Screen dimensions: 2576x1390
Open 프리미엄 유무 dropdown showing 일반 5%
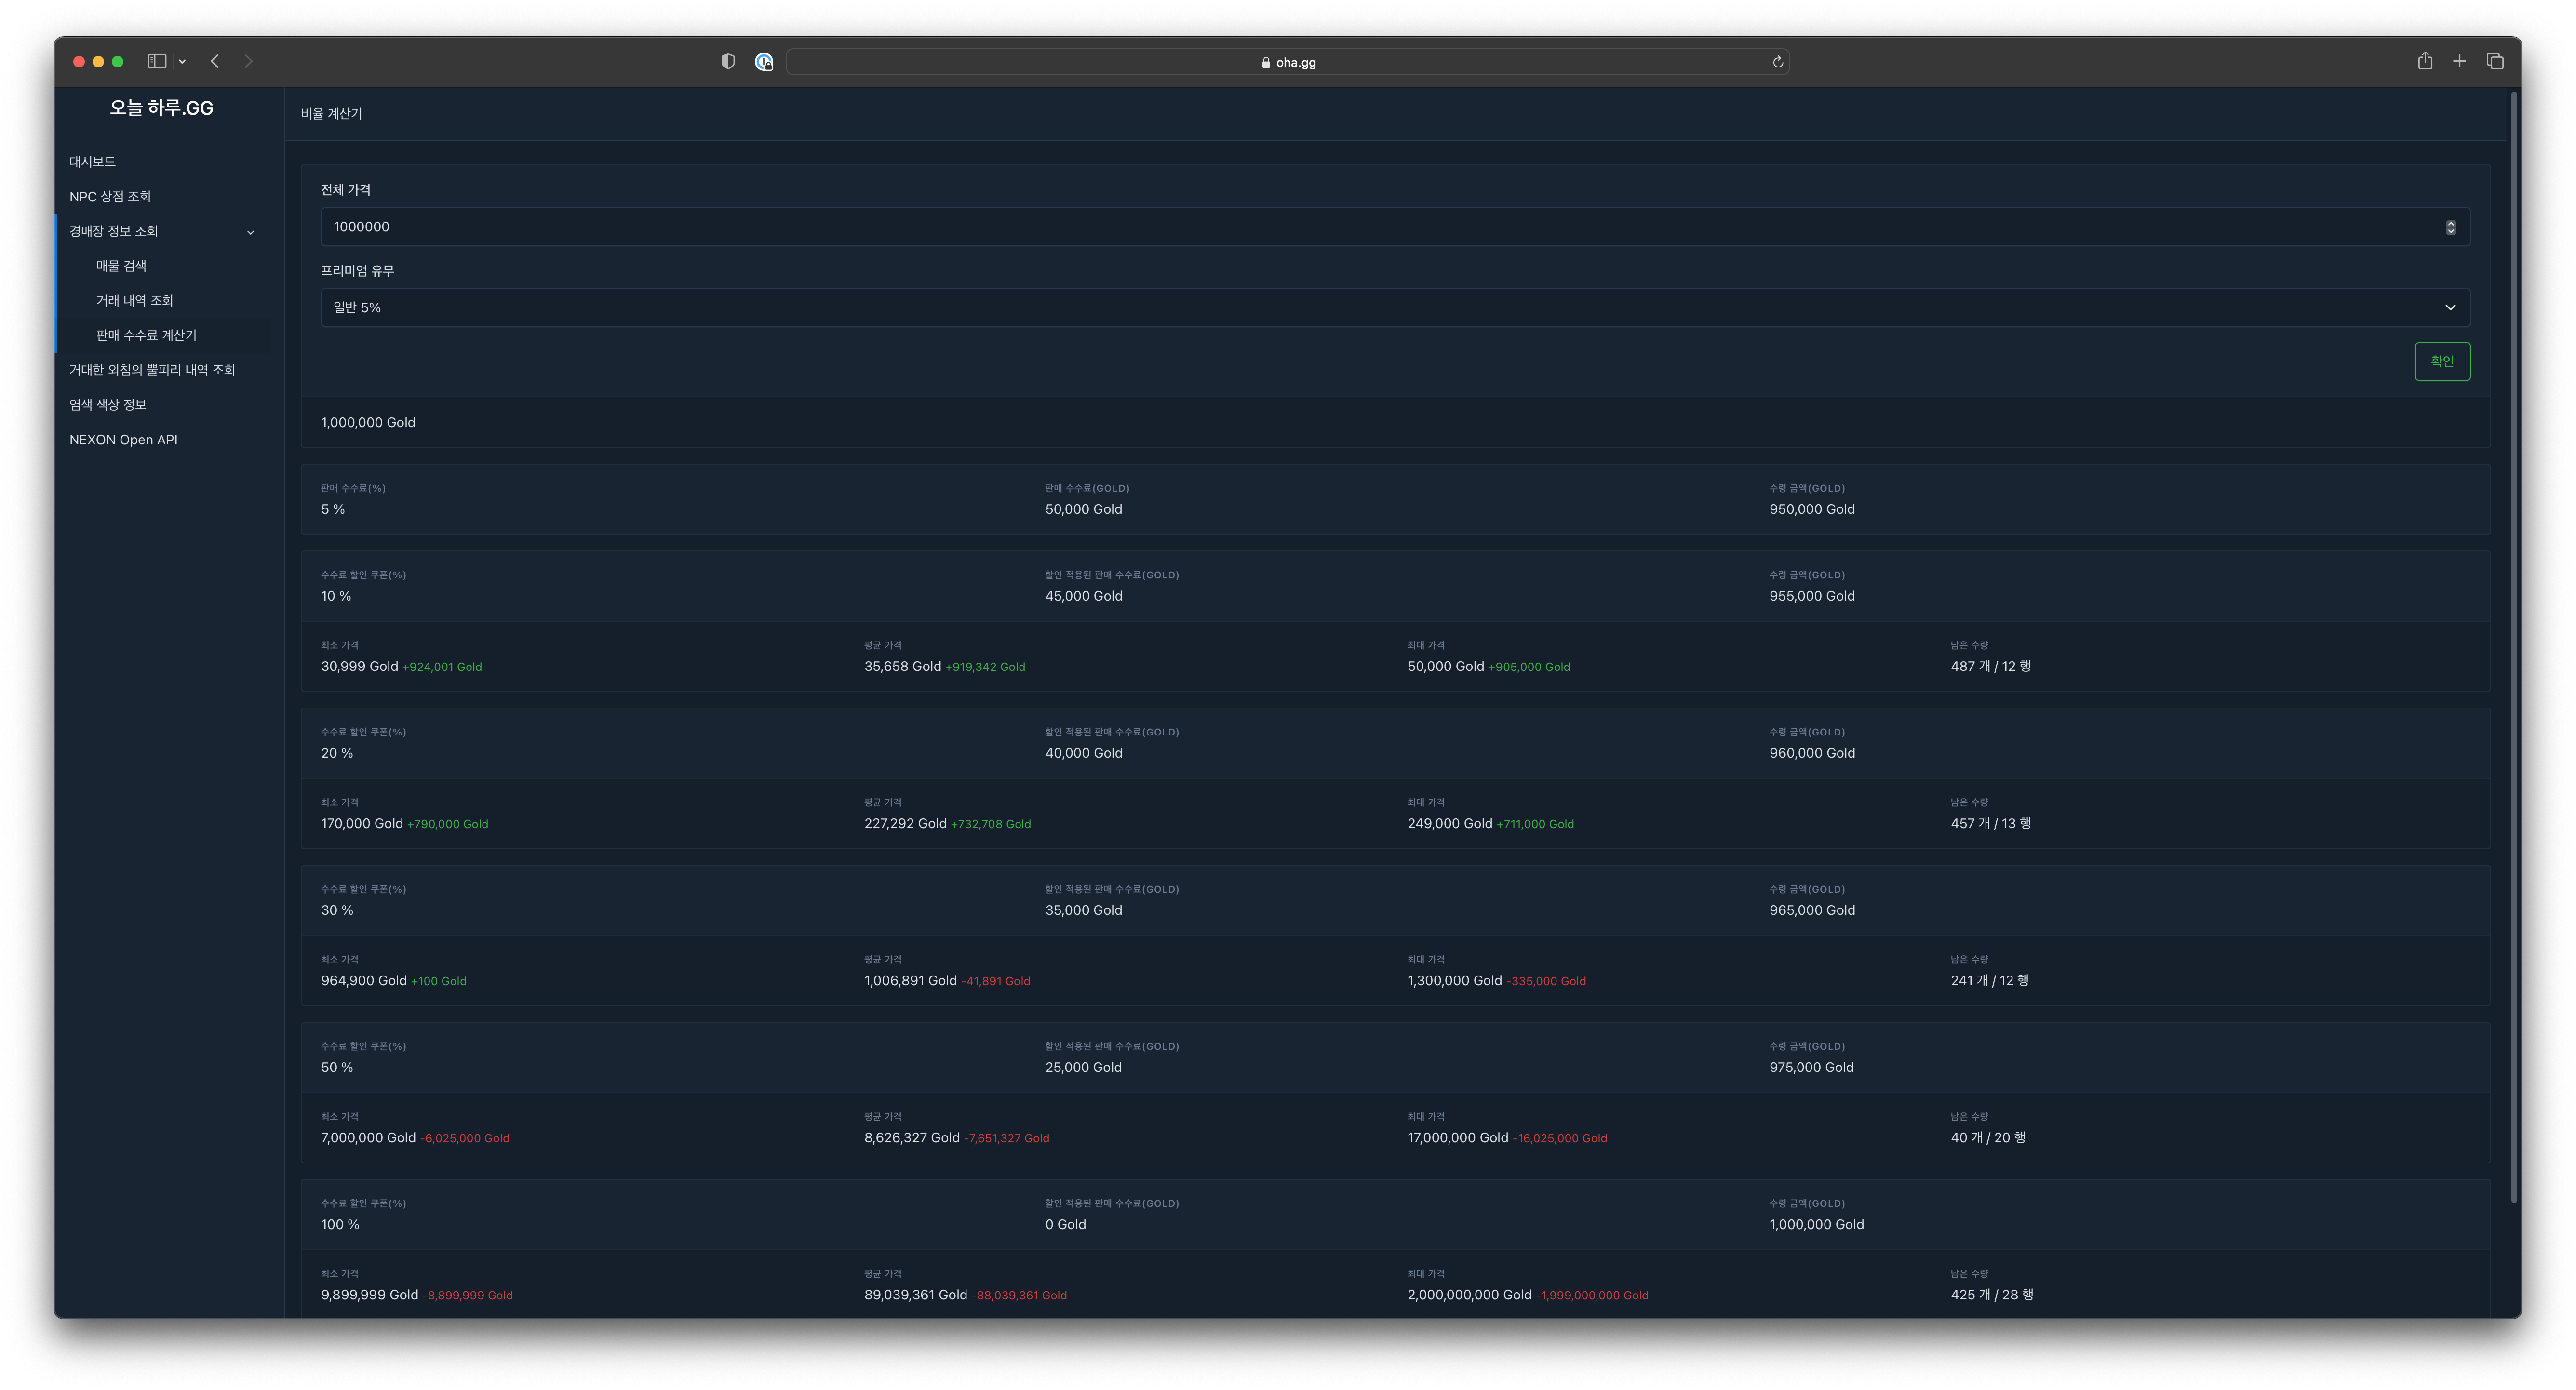1394,307
